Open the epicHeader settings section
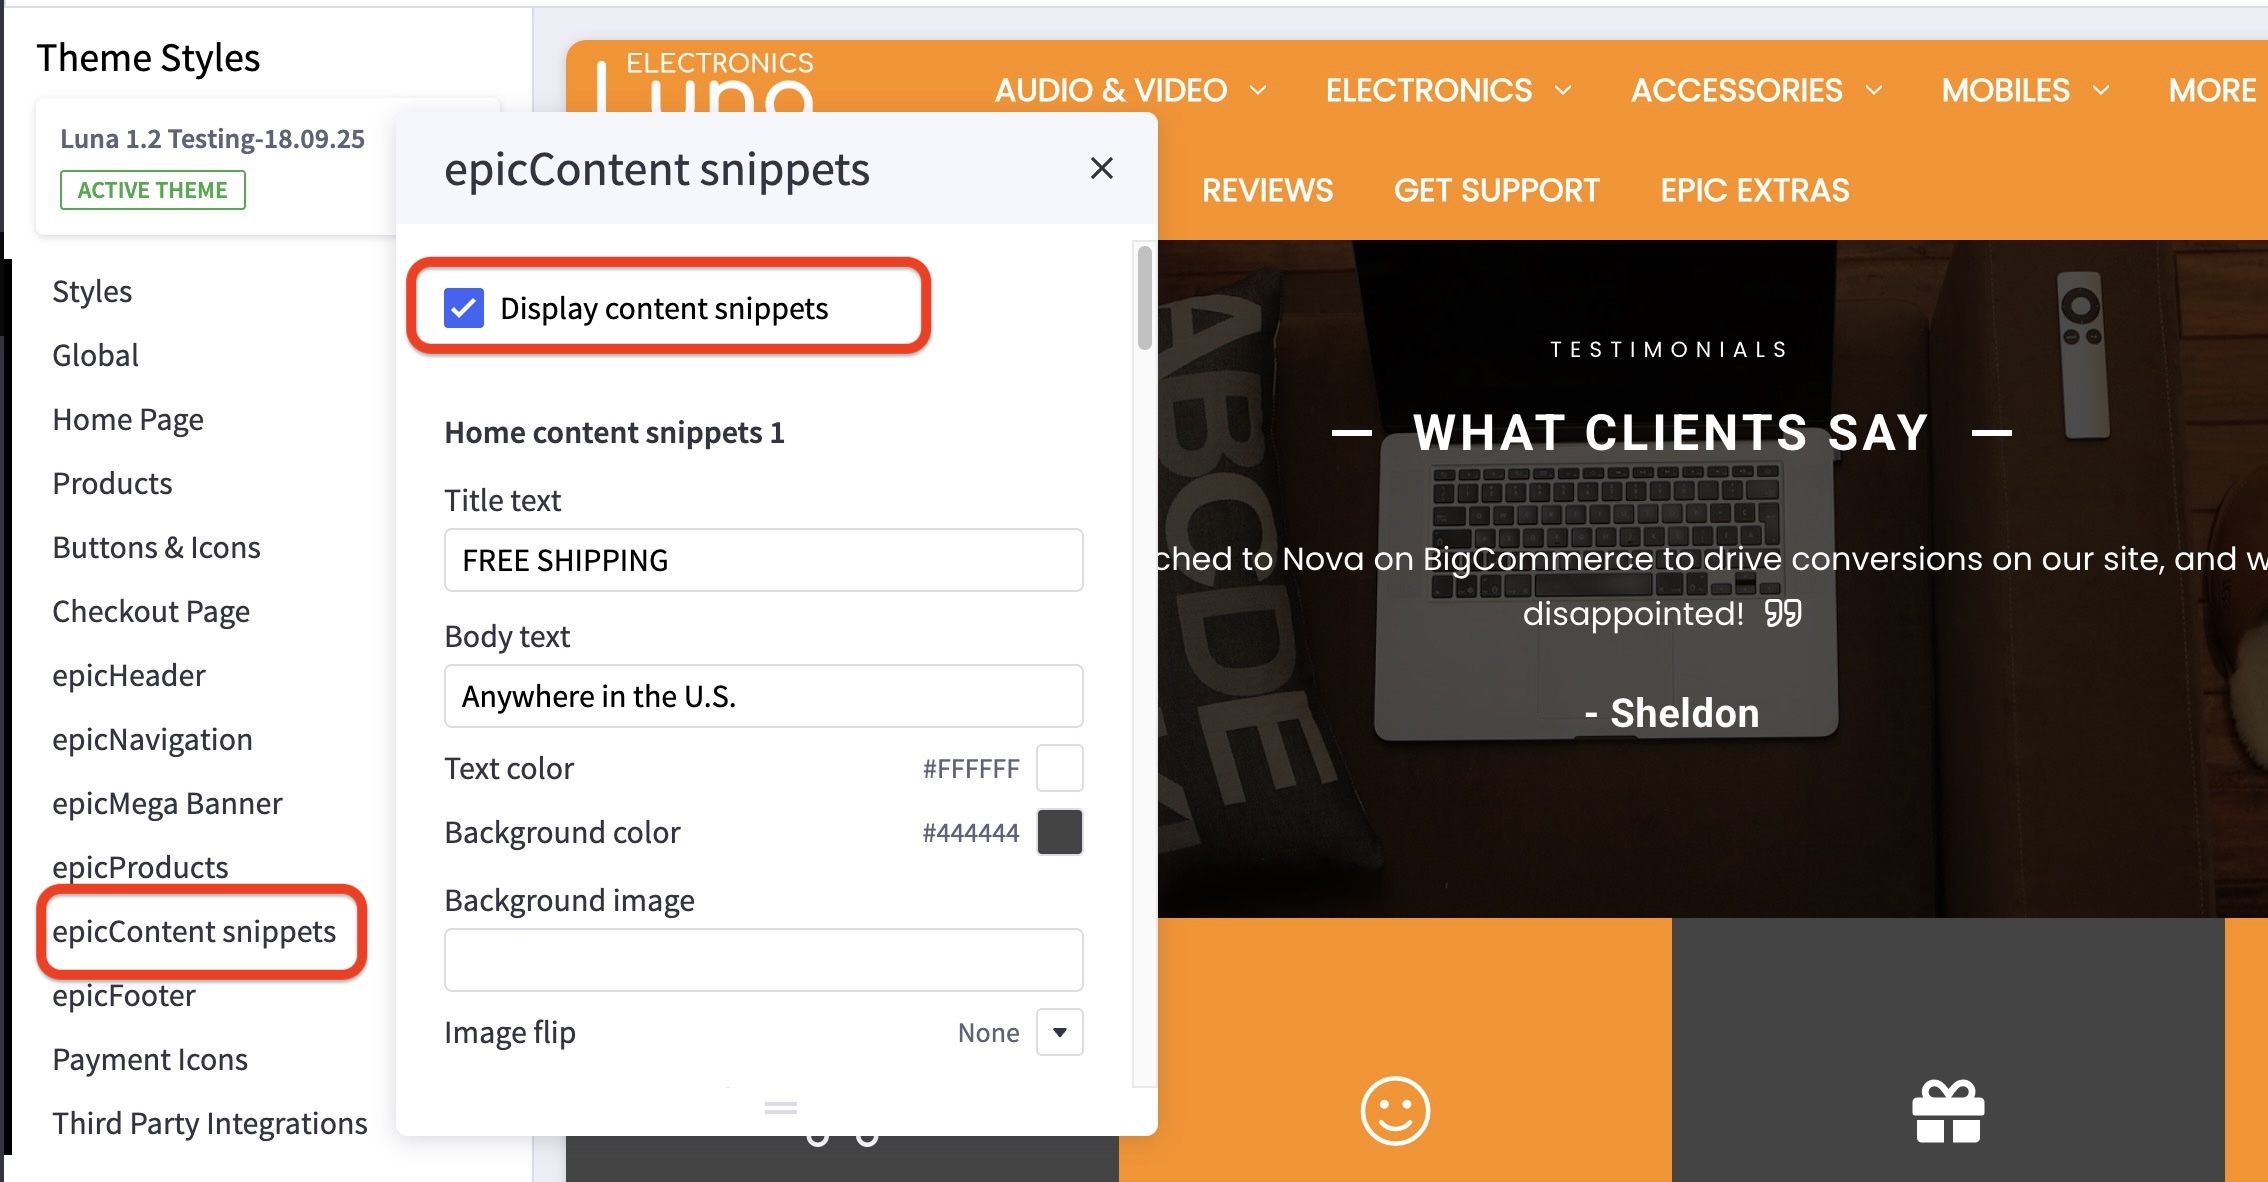The height and width of the screenshot is (1182, 2268). coord(129,675)
